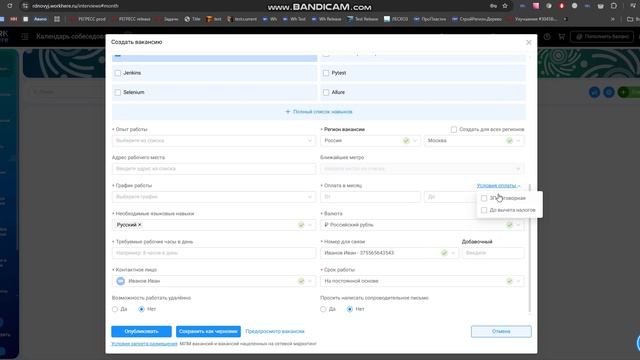
Task: Click the Отмена button
Action: 501,331
